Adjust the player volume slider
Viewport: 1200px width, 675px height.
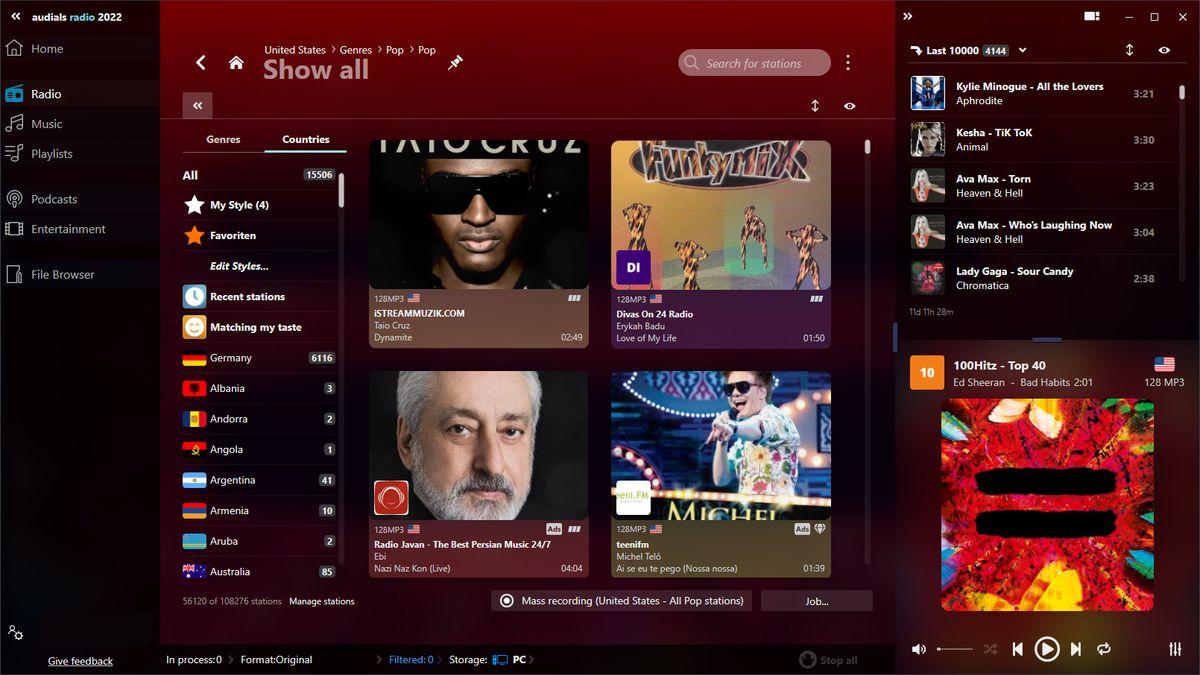tap(955, 649)
